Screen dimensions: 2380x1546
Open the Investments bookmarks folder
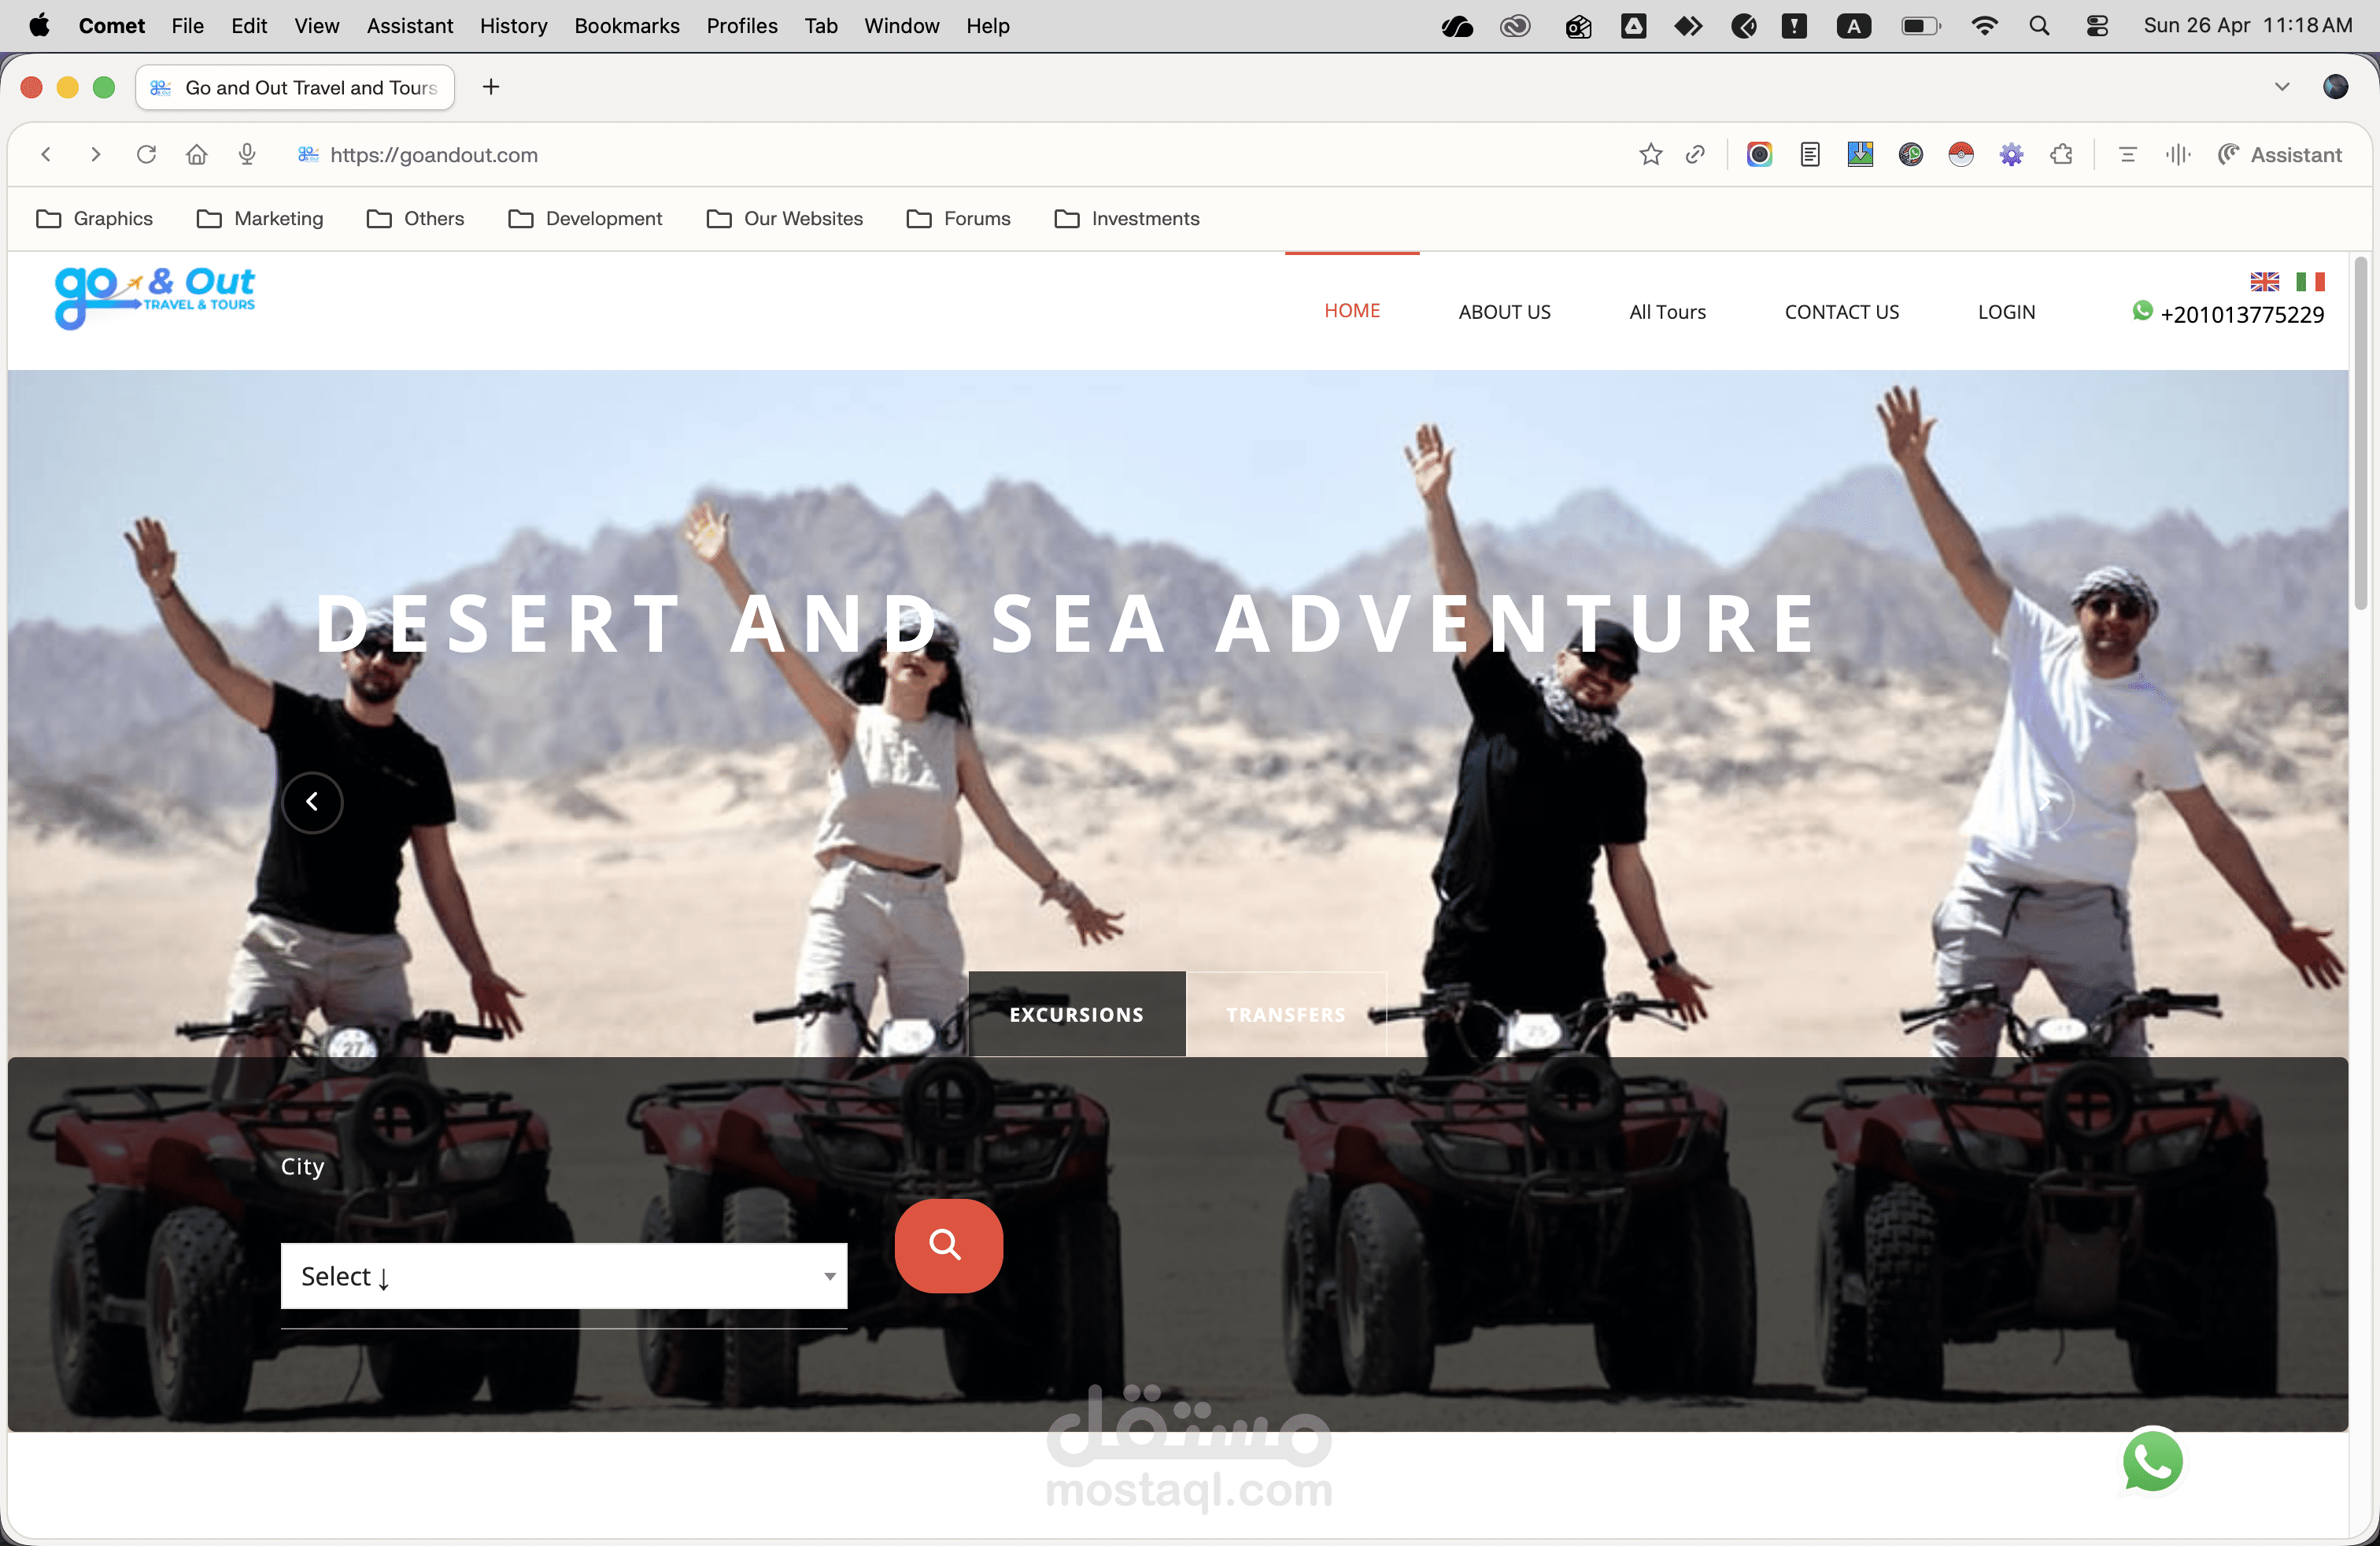point(1126,219)
